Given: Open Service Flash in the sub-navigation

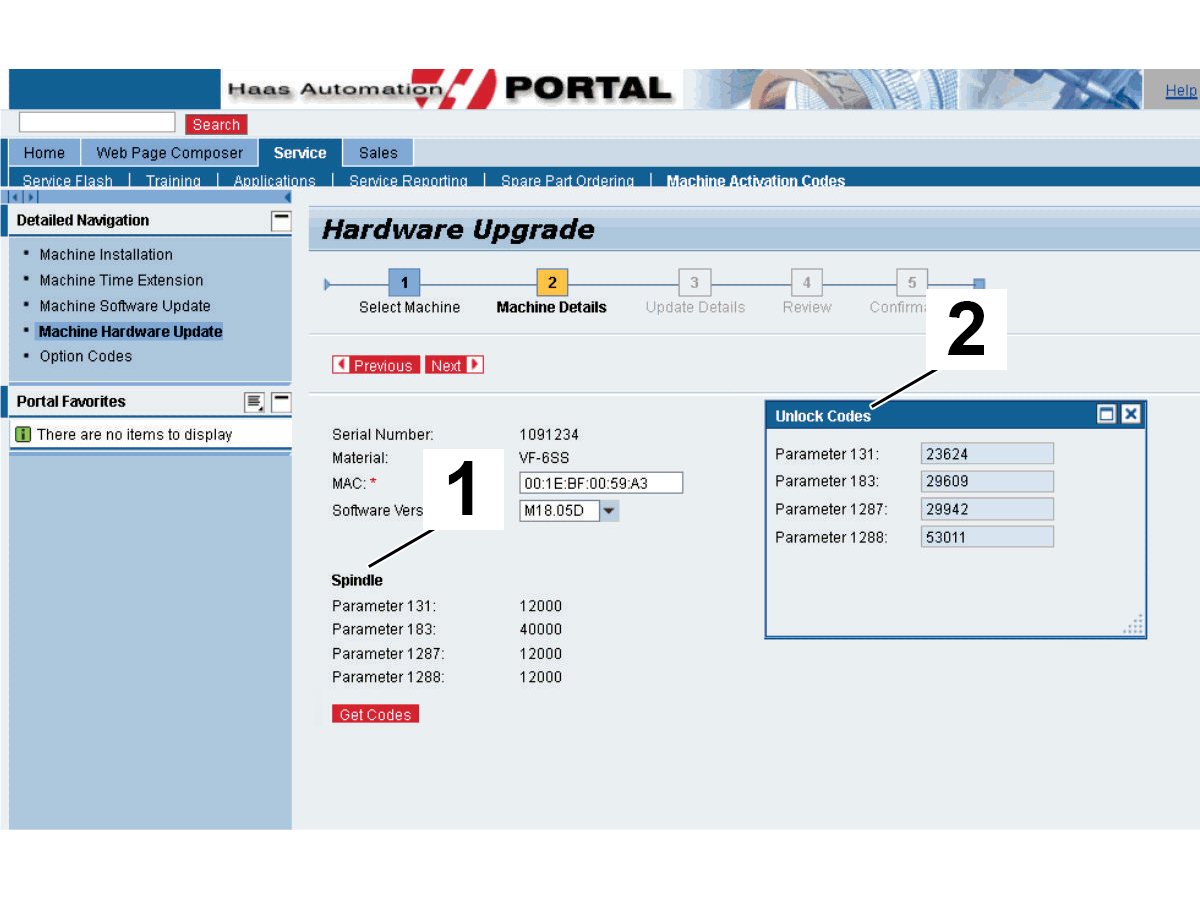Looking at the screenshot, I should (x=67, y=181).
